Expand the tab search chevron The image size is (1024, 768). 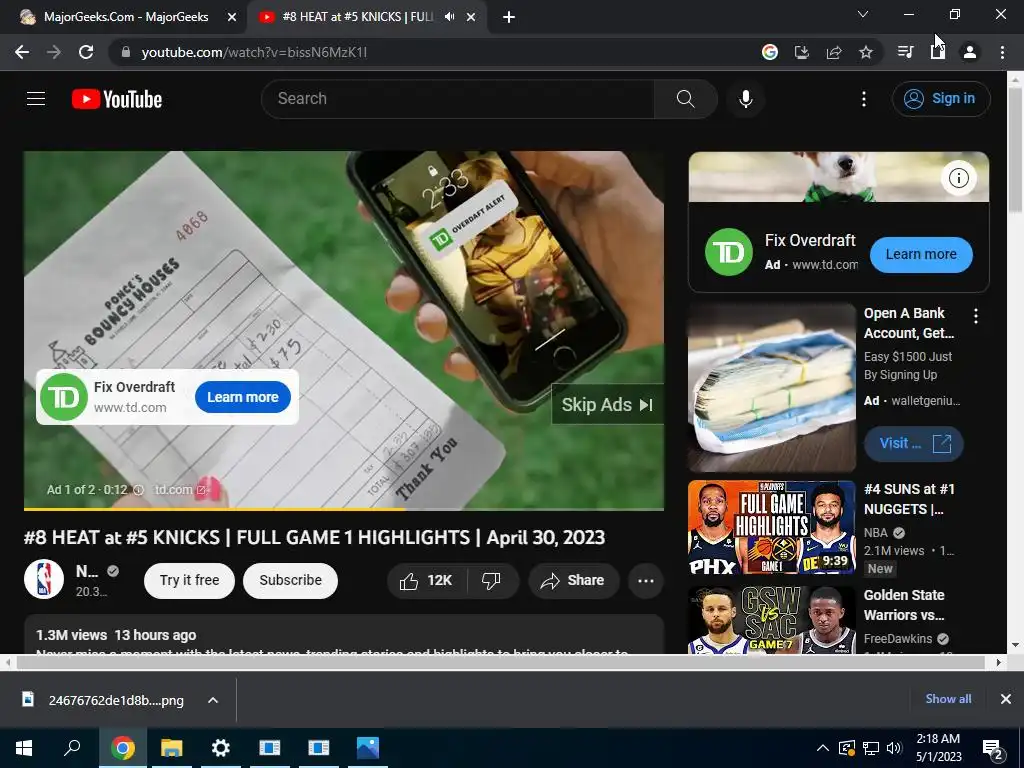tap(863, 14)
